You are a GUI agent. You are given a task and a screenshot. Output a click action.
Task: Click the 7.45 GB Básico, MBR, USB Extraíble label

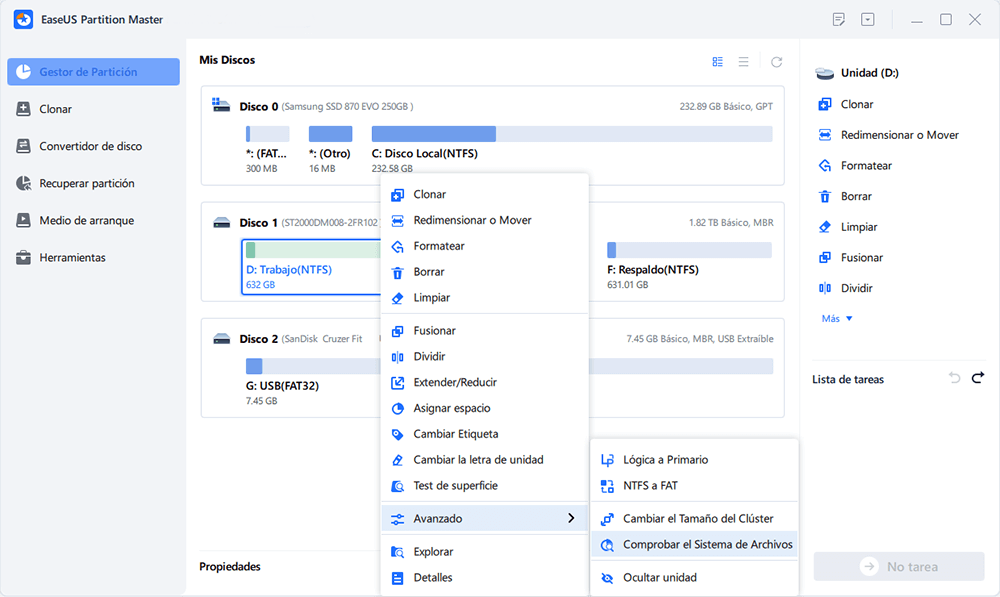700,339
